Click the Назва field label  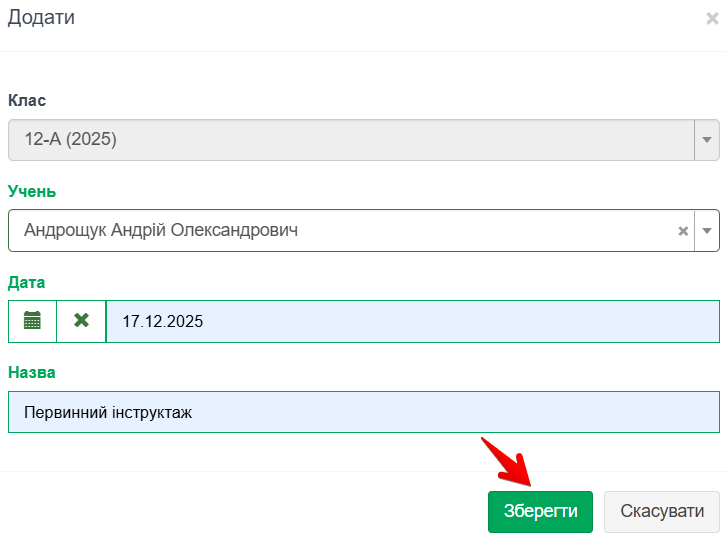32,372
